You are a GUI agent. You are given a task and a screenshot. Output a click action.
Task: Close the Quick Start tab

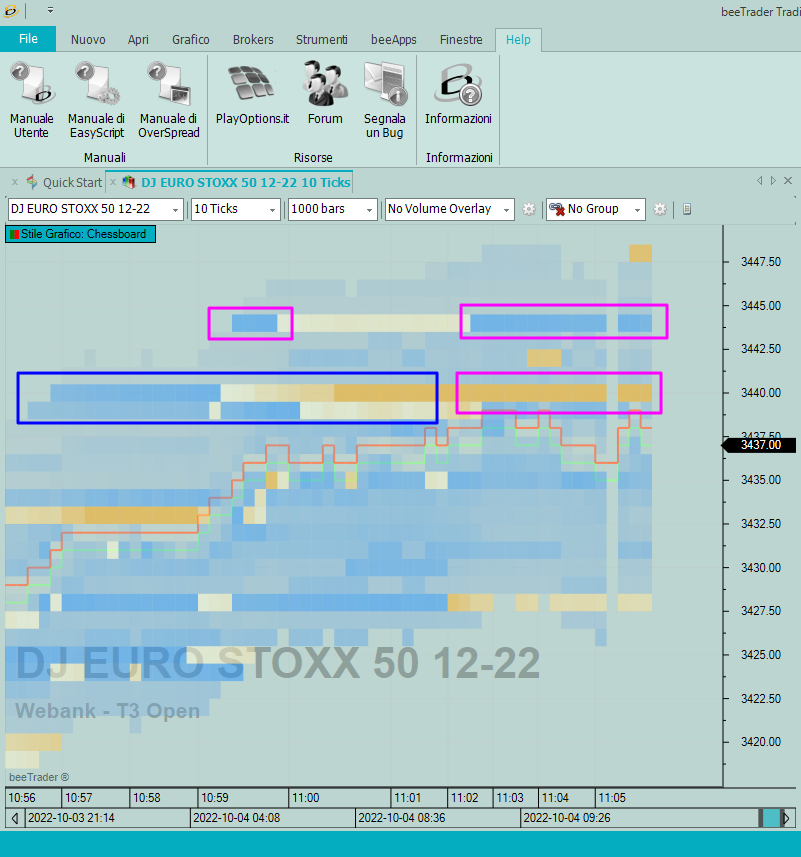tap(15, 182)
